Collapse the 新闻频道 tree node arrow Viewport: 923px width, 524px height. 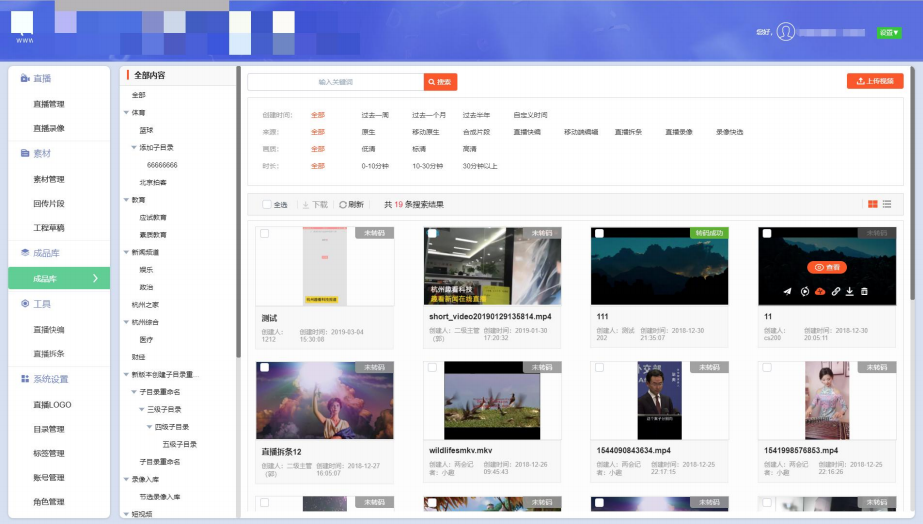pyautogui.click(x=127, y=252)
